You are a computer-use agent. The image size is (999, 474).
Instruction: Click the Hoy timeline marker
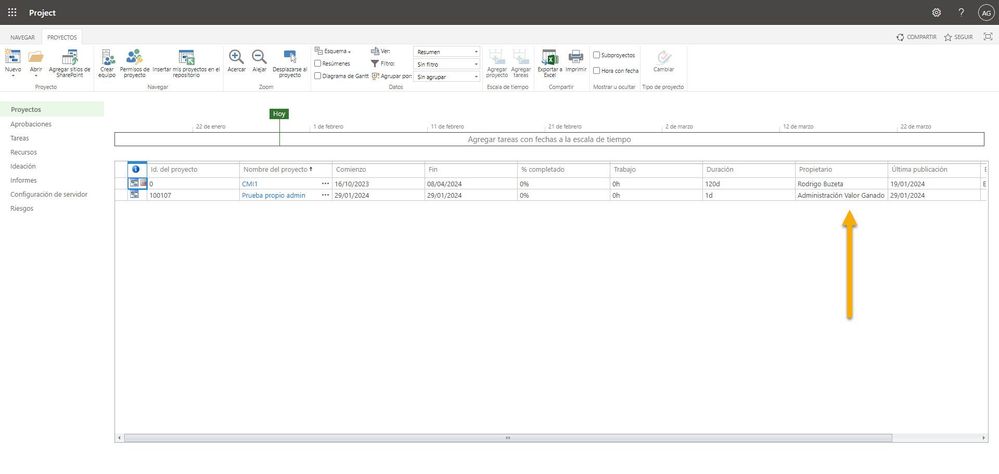[279, 113]
